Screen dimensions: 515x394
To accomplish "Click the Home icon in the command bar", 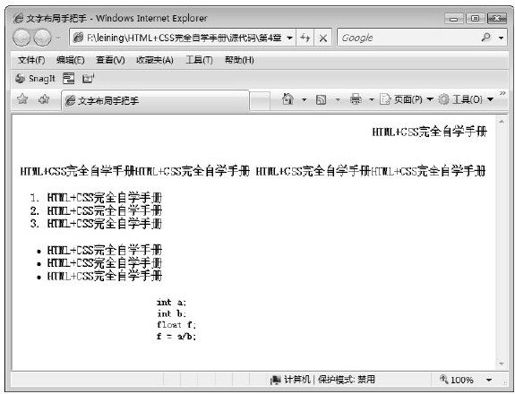I will tap(288, 99).
